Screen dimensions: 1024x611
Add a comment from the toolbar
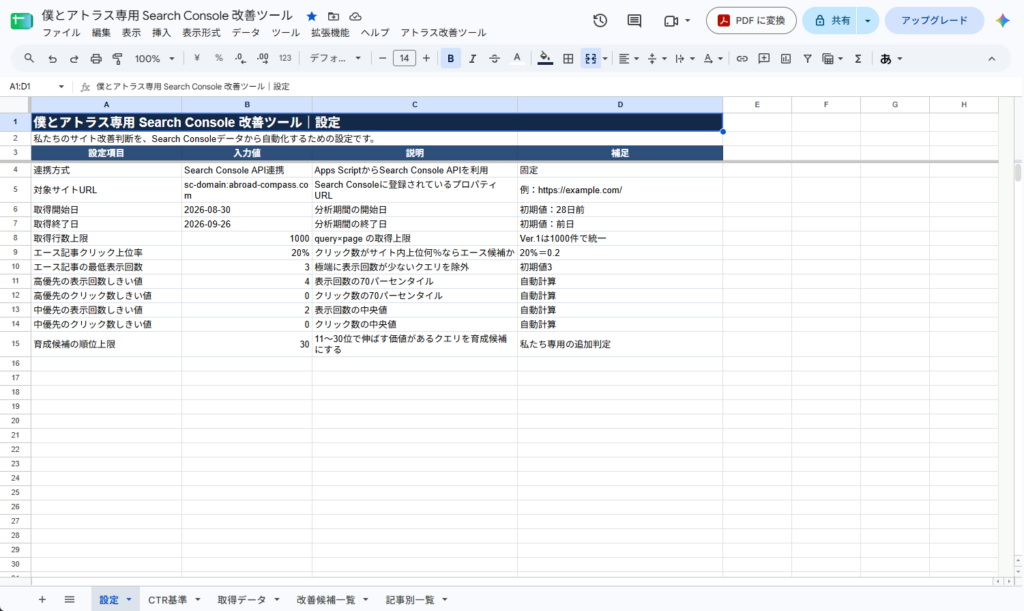coord(763,59)
